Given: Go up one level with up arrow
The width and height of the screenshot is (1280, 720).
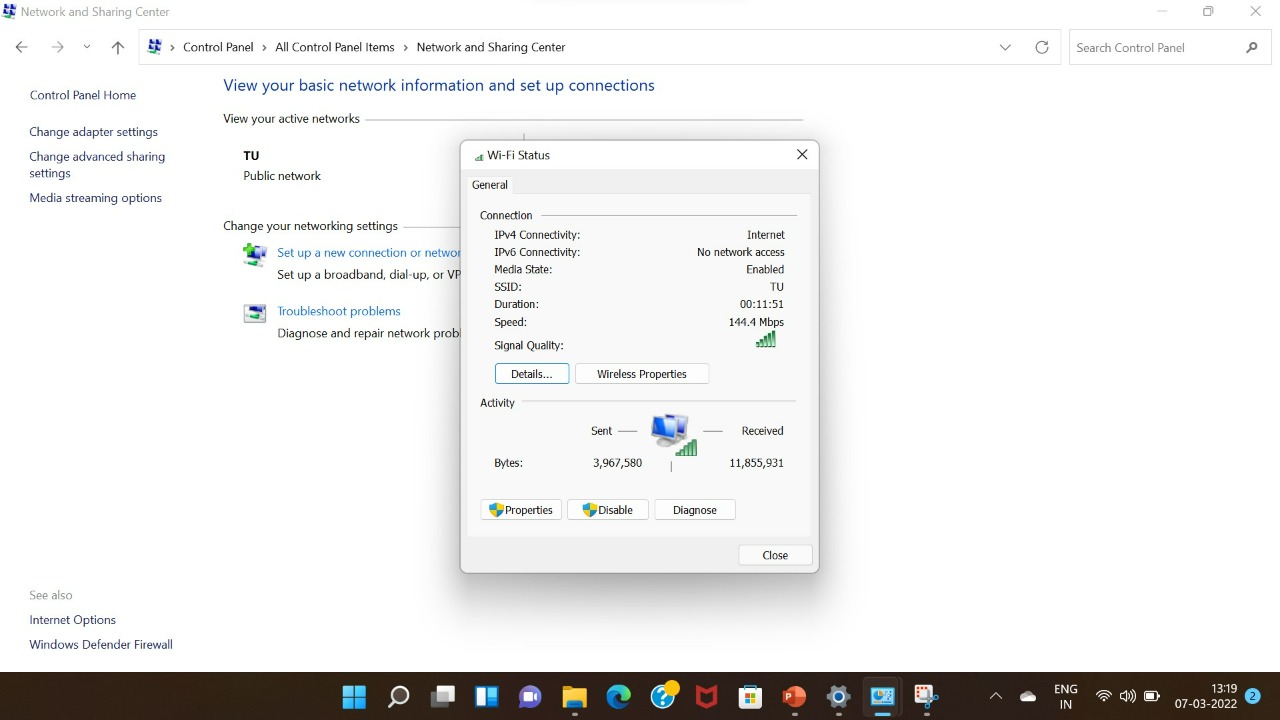Looking at the screenshot, I should pos(118,47).
